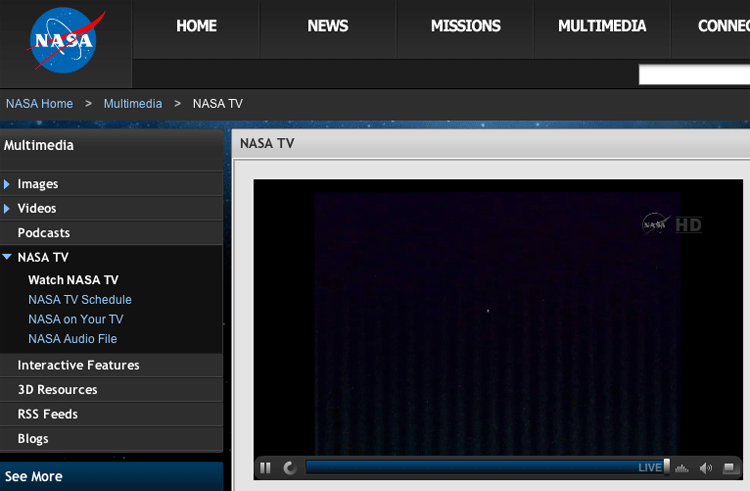Screen dimensions: 750x491
Task: Click NASA Home breadcrumb link
Action: (x=39, y=104)
